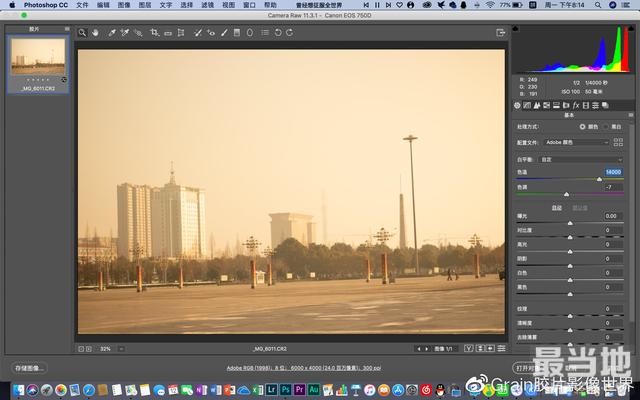Open the 配置文件 profile dropdown

[x=576, y=142]
